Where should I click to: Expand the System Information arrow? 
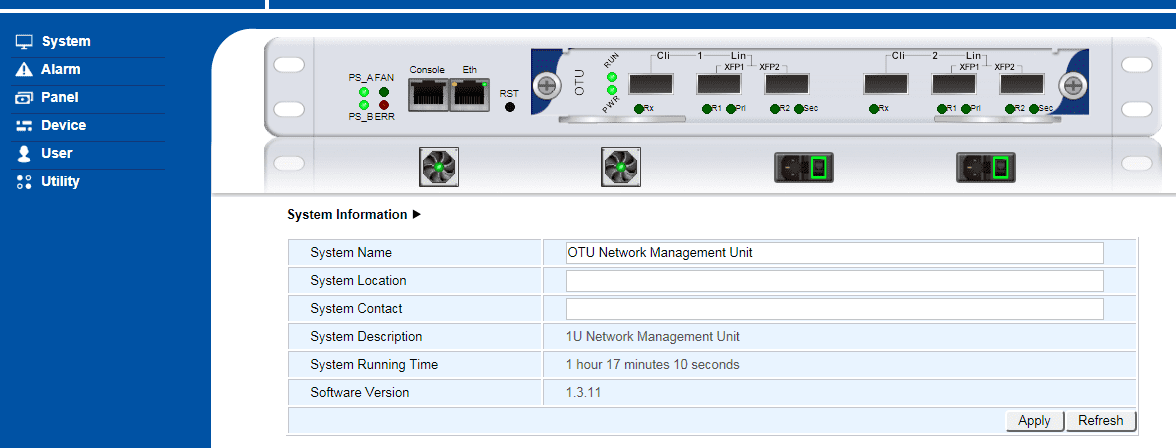click(x=417, y=215)
